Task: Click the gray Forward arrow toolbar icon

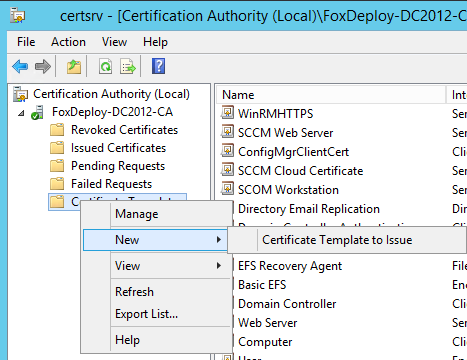Action: [43, 67]
